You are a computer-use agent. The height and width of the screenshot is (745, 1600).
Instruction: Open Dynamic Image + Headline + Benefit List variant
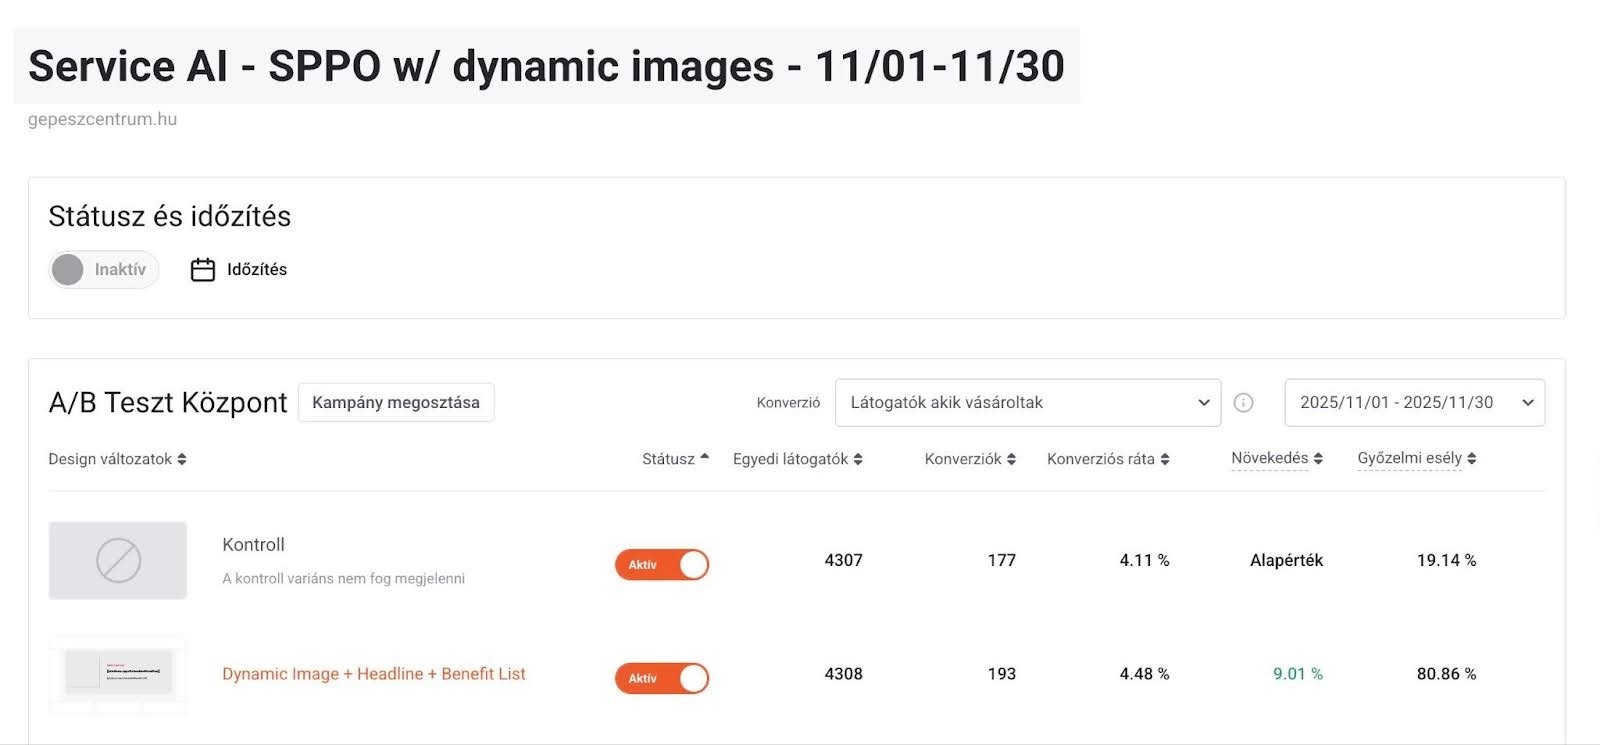pos(373,674)
